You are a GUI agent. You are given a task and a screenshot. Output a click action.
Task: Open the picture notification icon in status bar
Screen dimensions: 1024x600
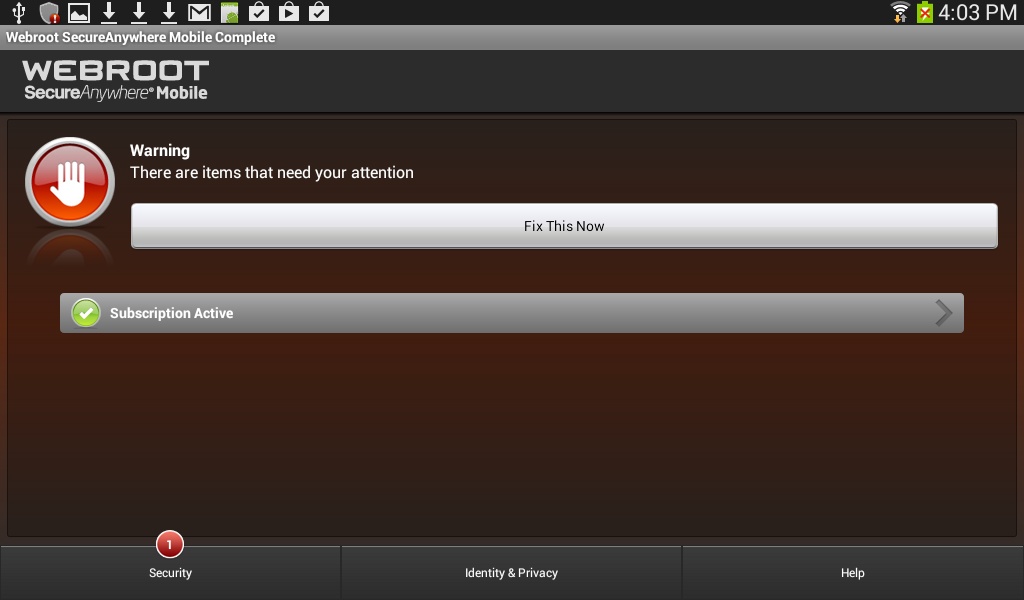point(79,12)
